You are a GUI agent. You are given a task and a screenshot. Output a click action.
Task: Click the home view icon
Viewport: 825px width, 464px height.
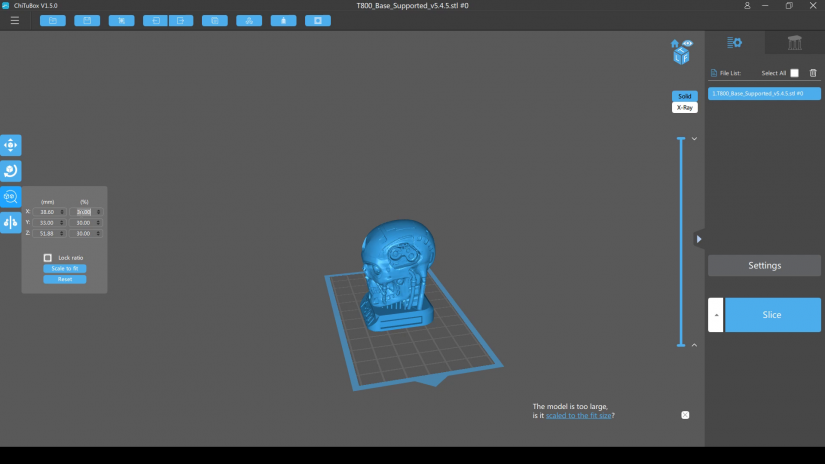pyautogui.click(x=675, y=44)
